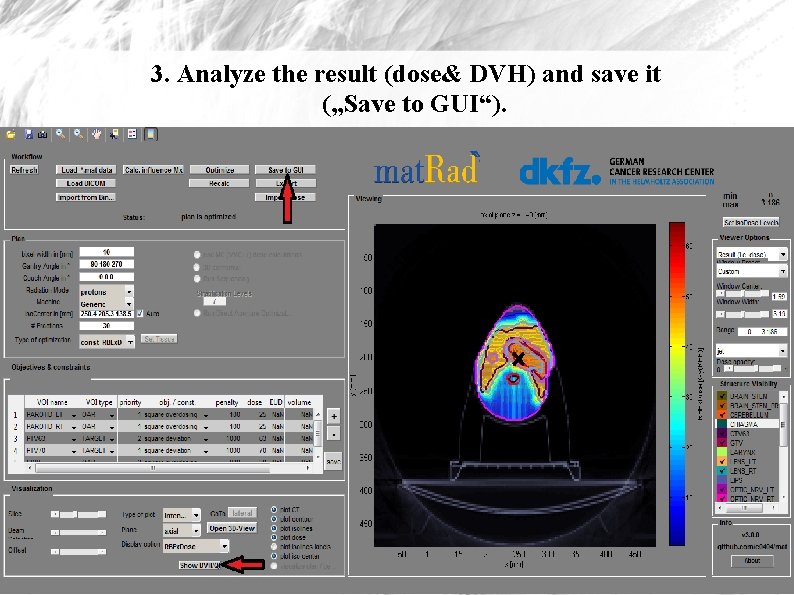The height and width of the screenshot is (595, 794).
Task: Remove objective row with minus button
Action: tap(334, 434)
